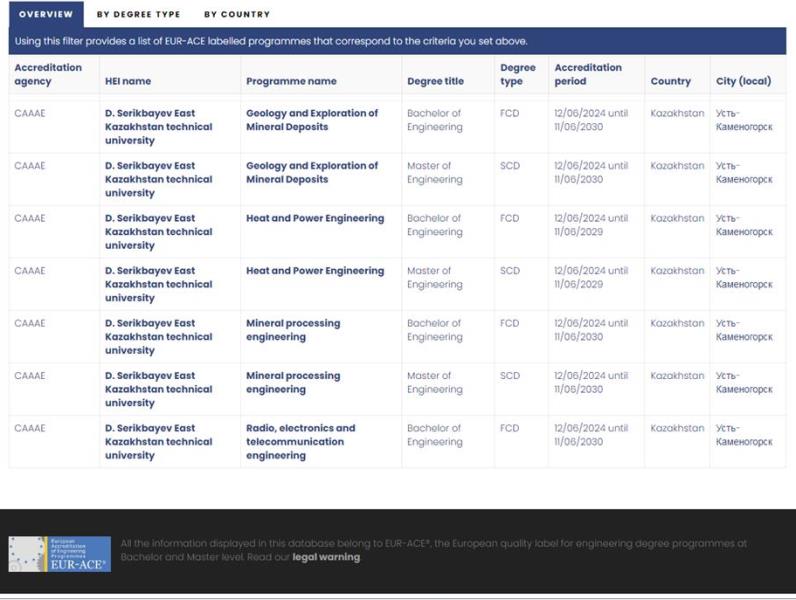Image resolution: width=796 pixels, height=600 pixels.
Task: Open HEI name in Master Mineral processing row
Action: point(158,389)
